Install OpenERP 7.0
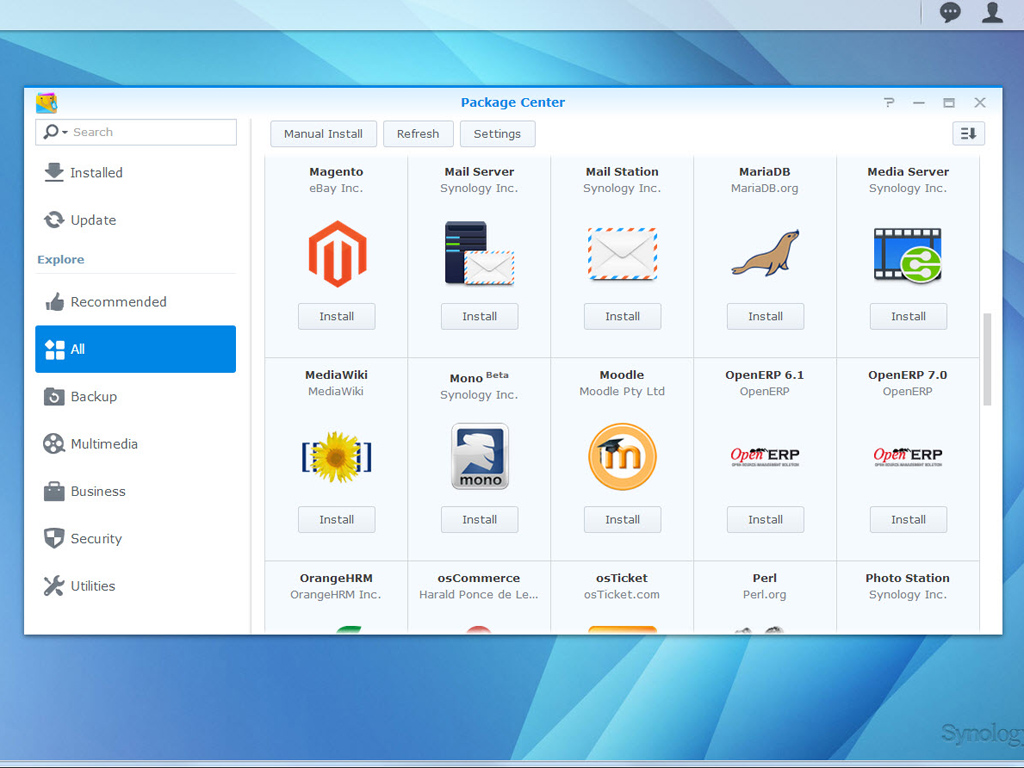 click(908, 520)
